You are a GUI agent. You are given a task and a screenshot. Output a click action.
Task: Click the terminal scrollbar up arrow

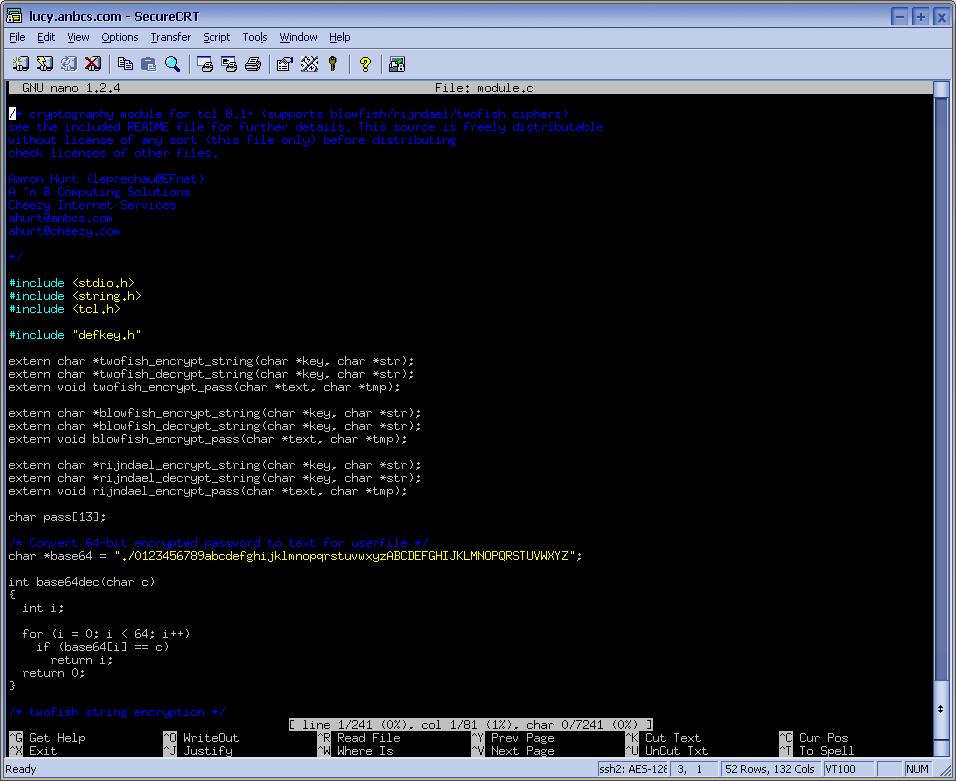[x=941, y=89]
